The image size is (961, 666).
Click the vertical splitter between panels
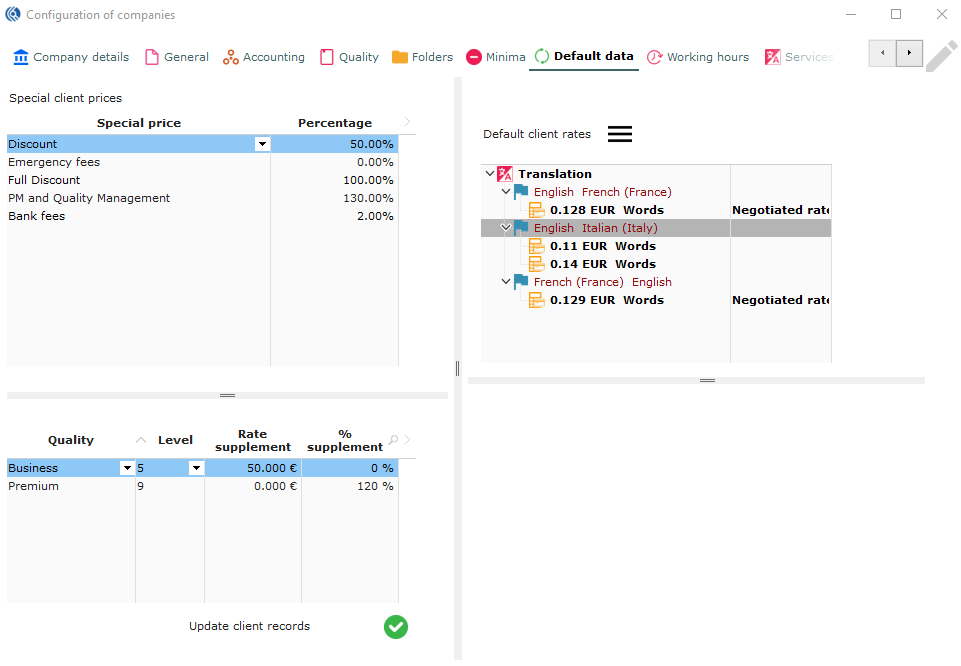coord(457,368)
